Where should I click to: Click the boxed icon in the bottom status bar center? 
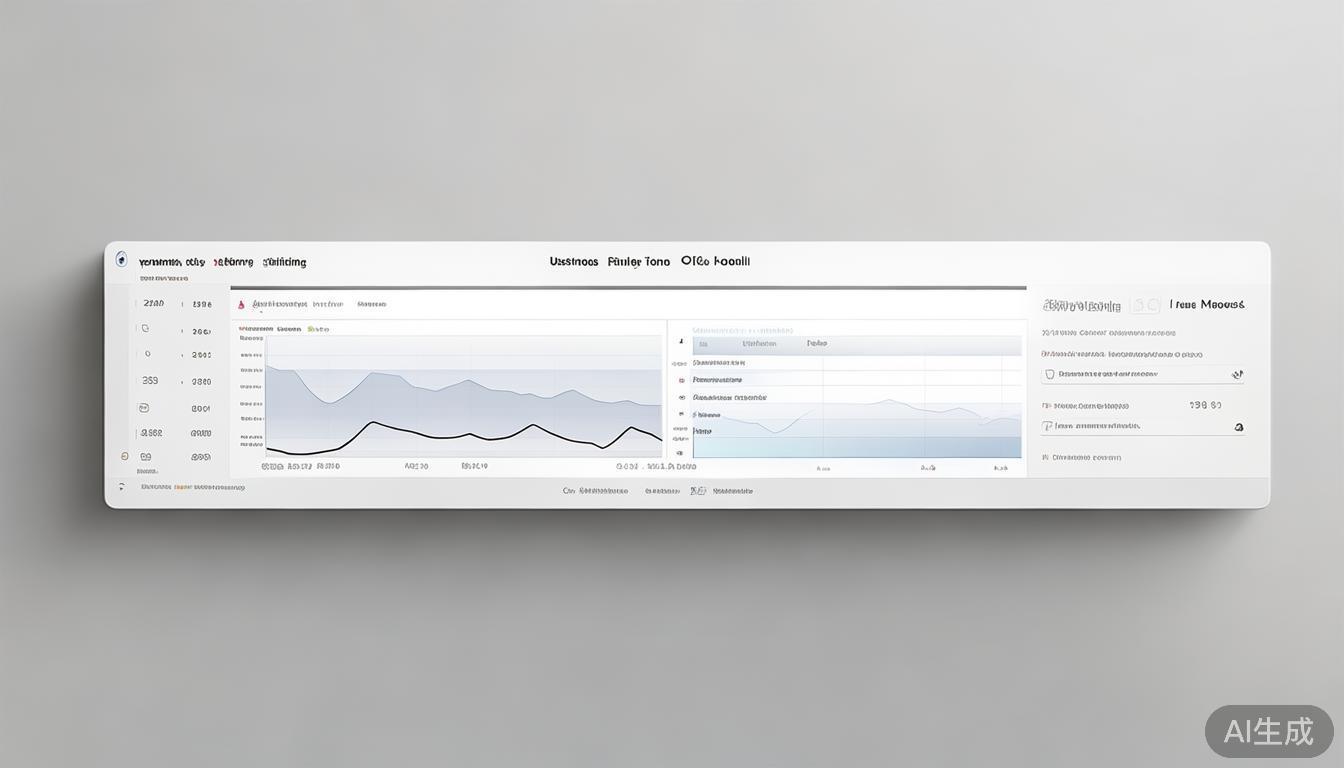click(x=698, y=491)
